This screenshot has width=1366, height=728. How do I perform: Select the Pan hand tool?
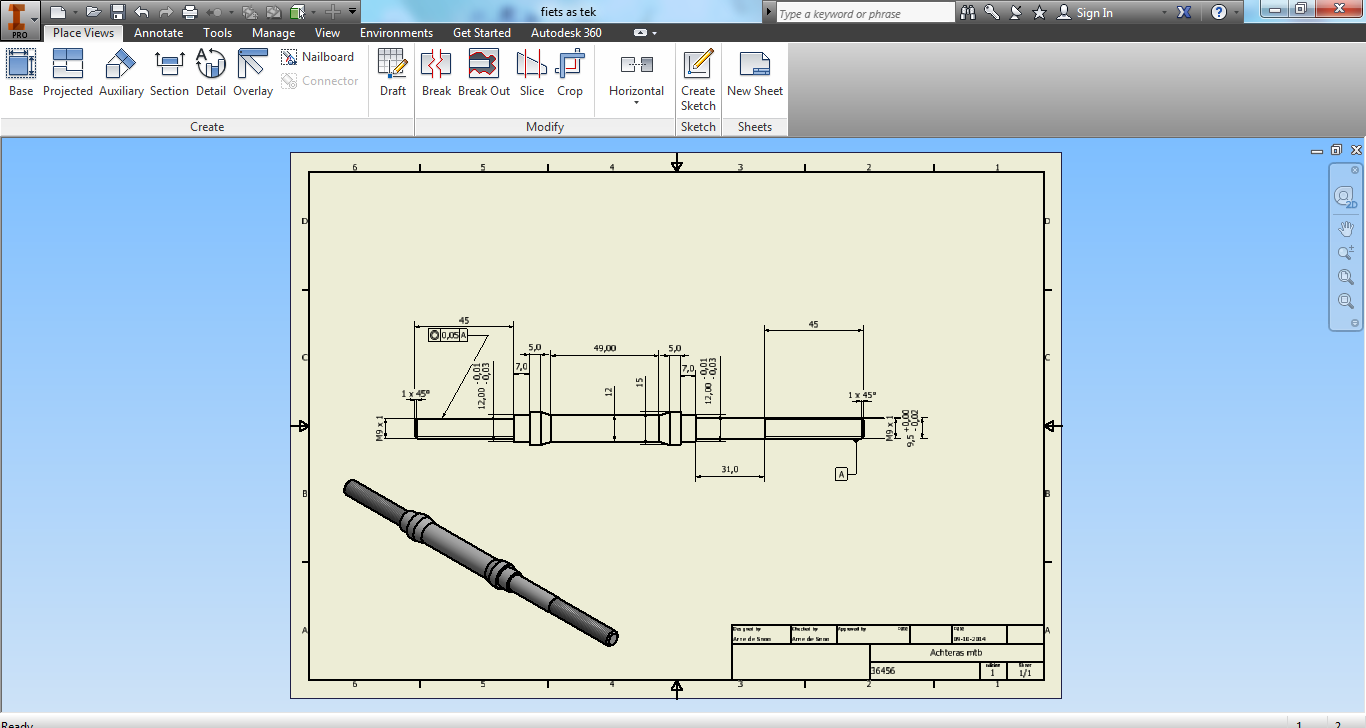click(x=1346, y=229)
